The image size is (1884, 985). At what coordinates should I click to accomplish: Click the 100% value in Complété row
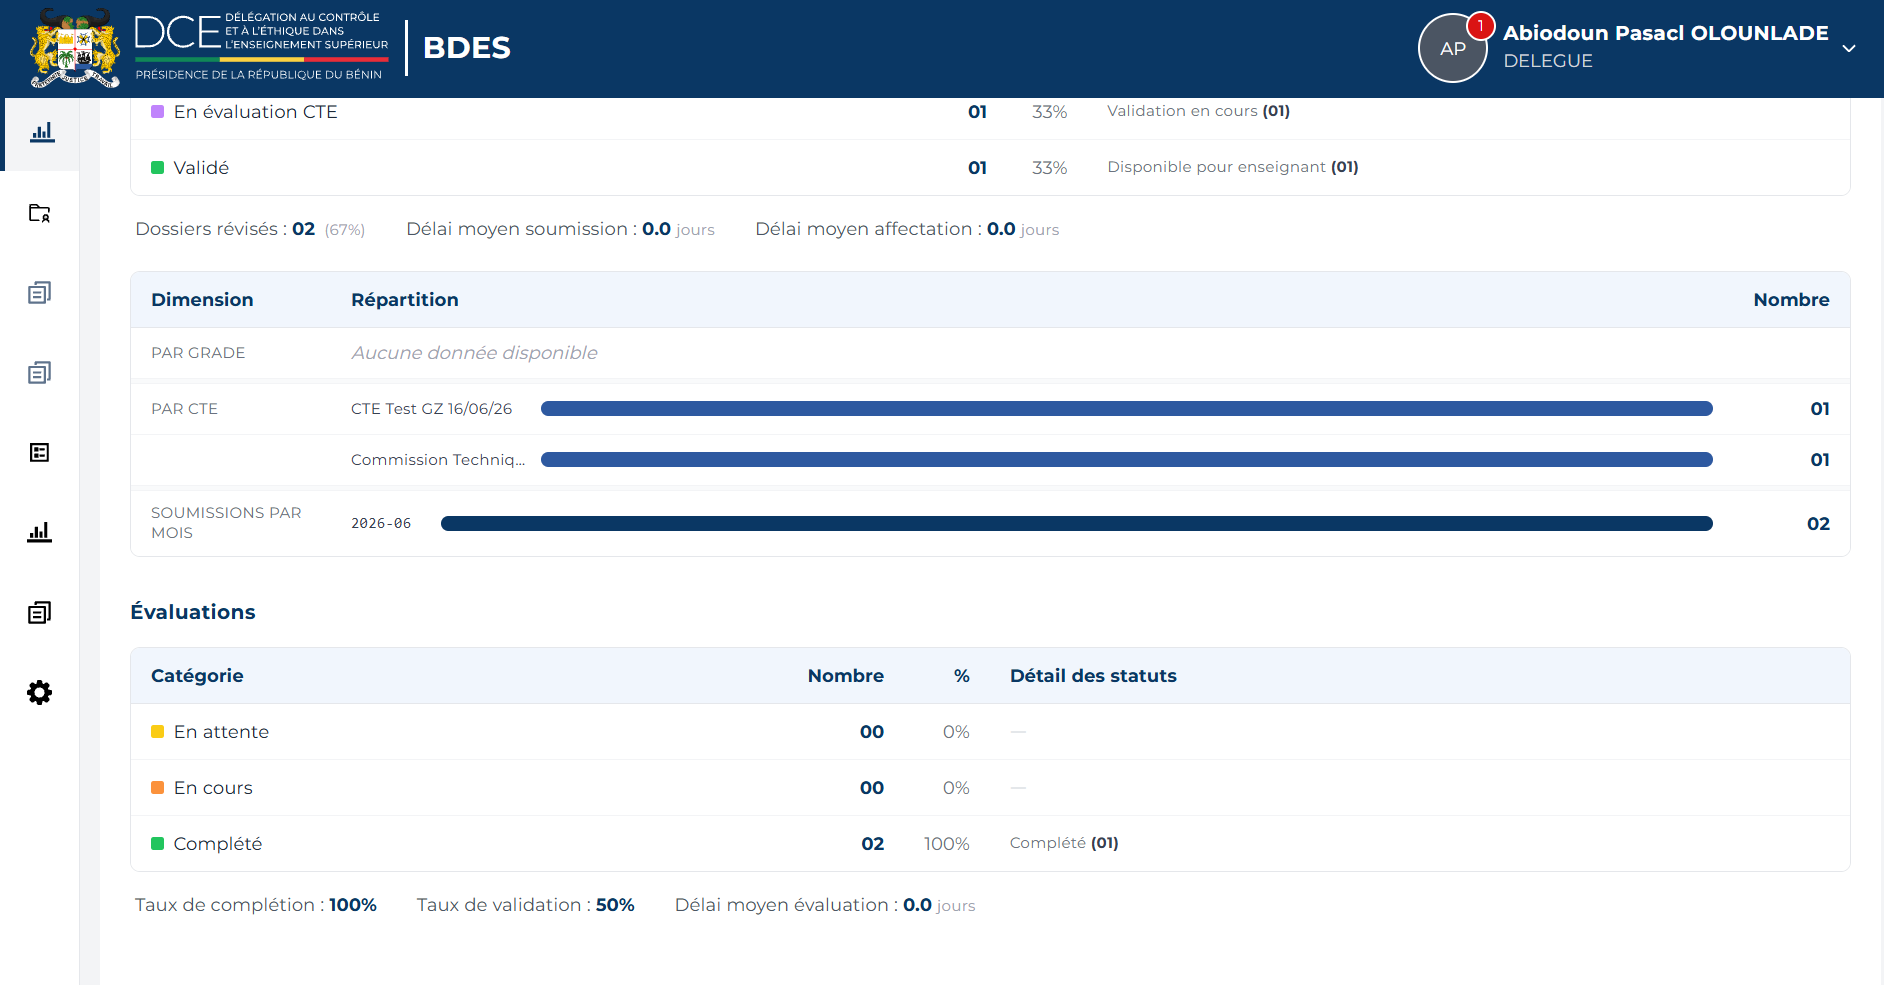(946, 844)
